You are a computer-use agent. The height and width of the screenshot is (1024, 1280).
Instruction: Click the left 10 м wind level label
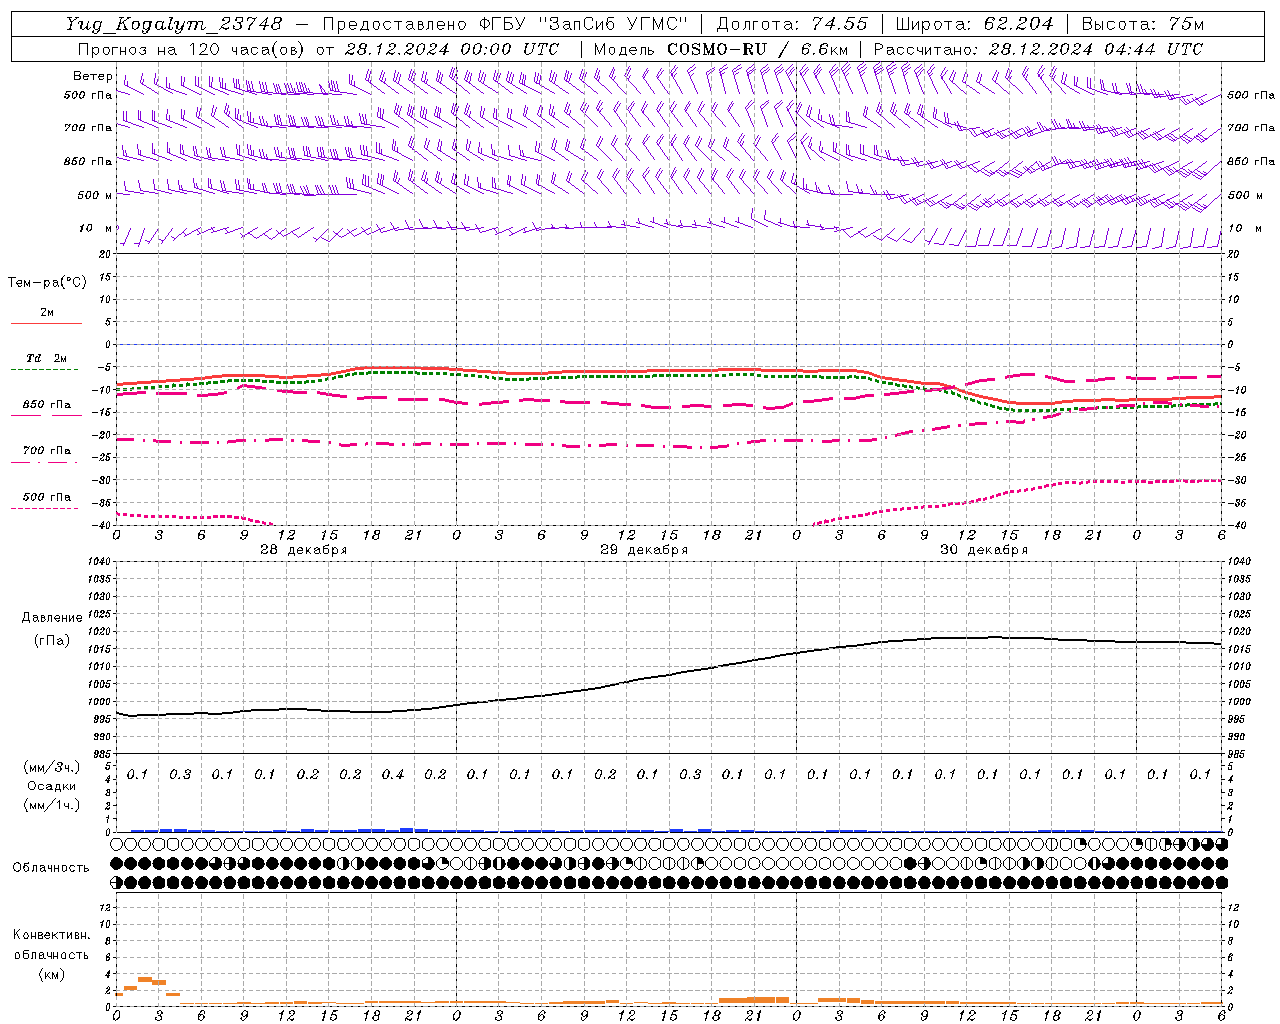pyautogui.click(x=96, y=228)
